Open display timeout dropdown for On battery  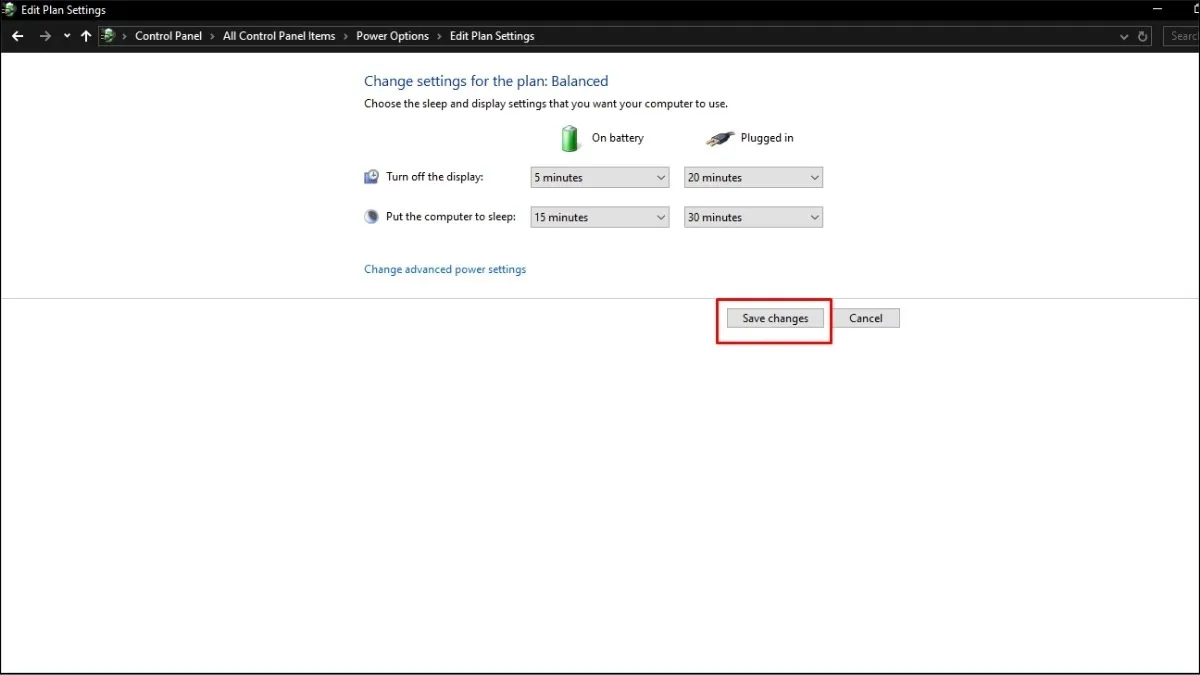[x=599, y=178]
